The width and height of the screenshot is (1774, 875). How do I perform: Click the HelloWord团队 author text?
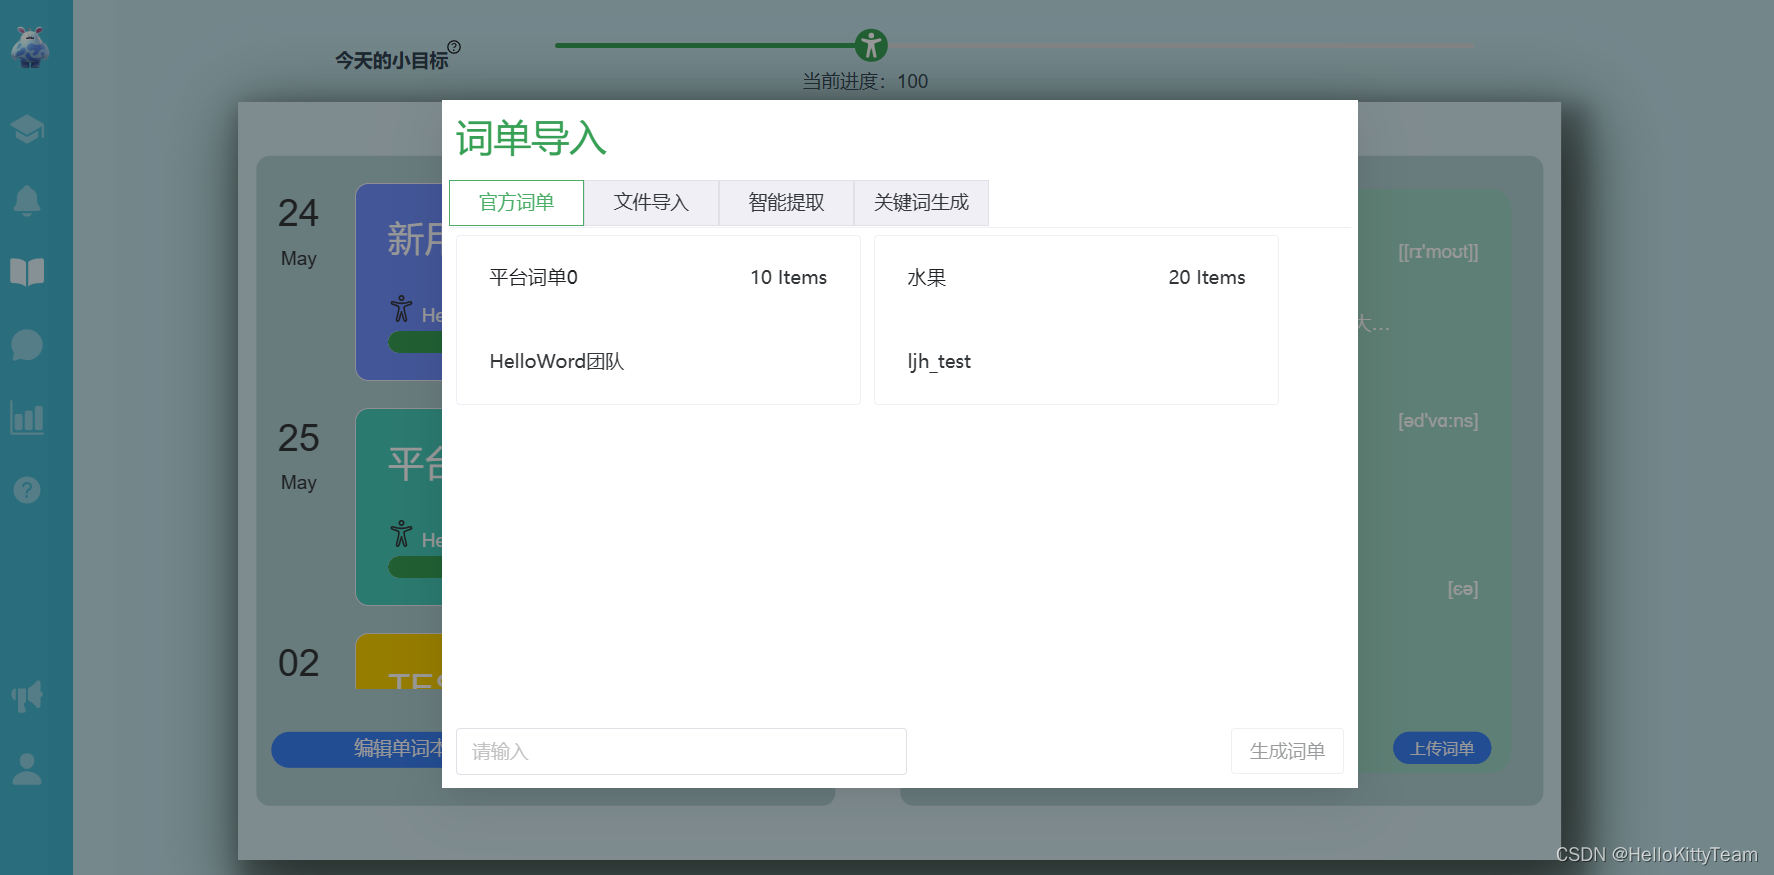[557, 362]
